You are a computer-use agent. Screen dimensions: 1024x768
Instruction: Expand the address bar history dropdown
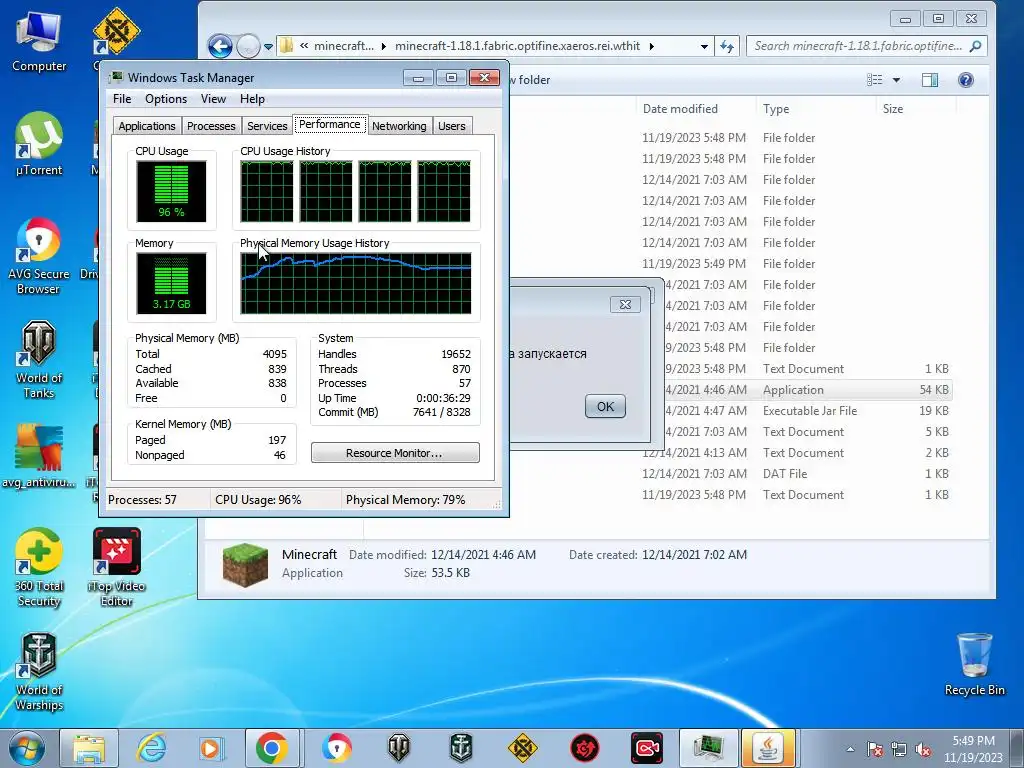[x=704, y=46]
